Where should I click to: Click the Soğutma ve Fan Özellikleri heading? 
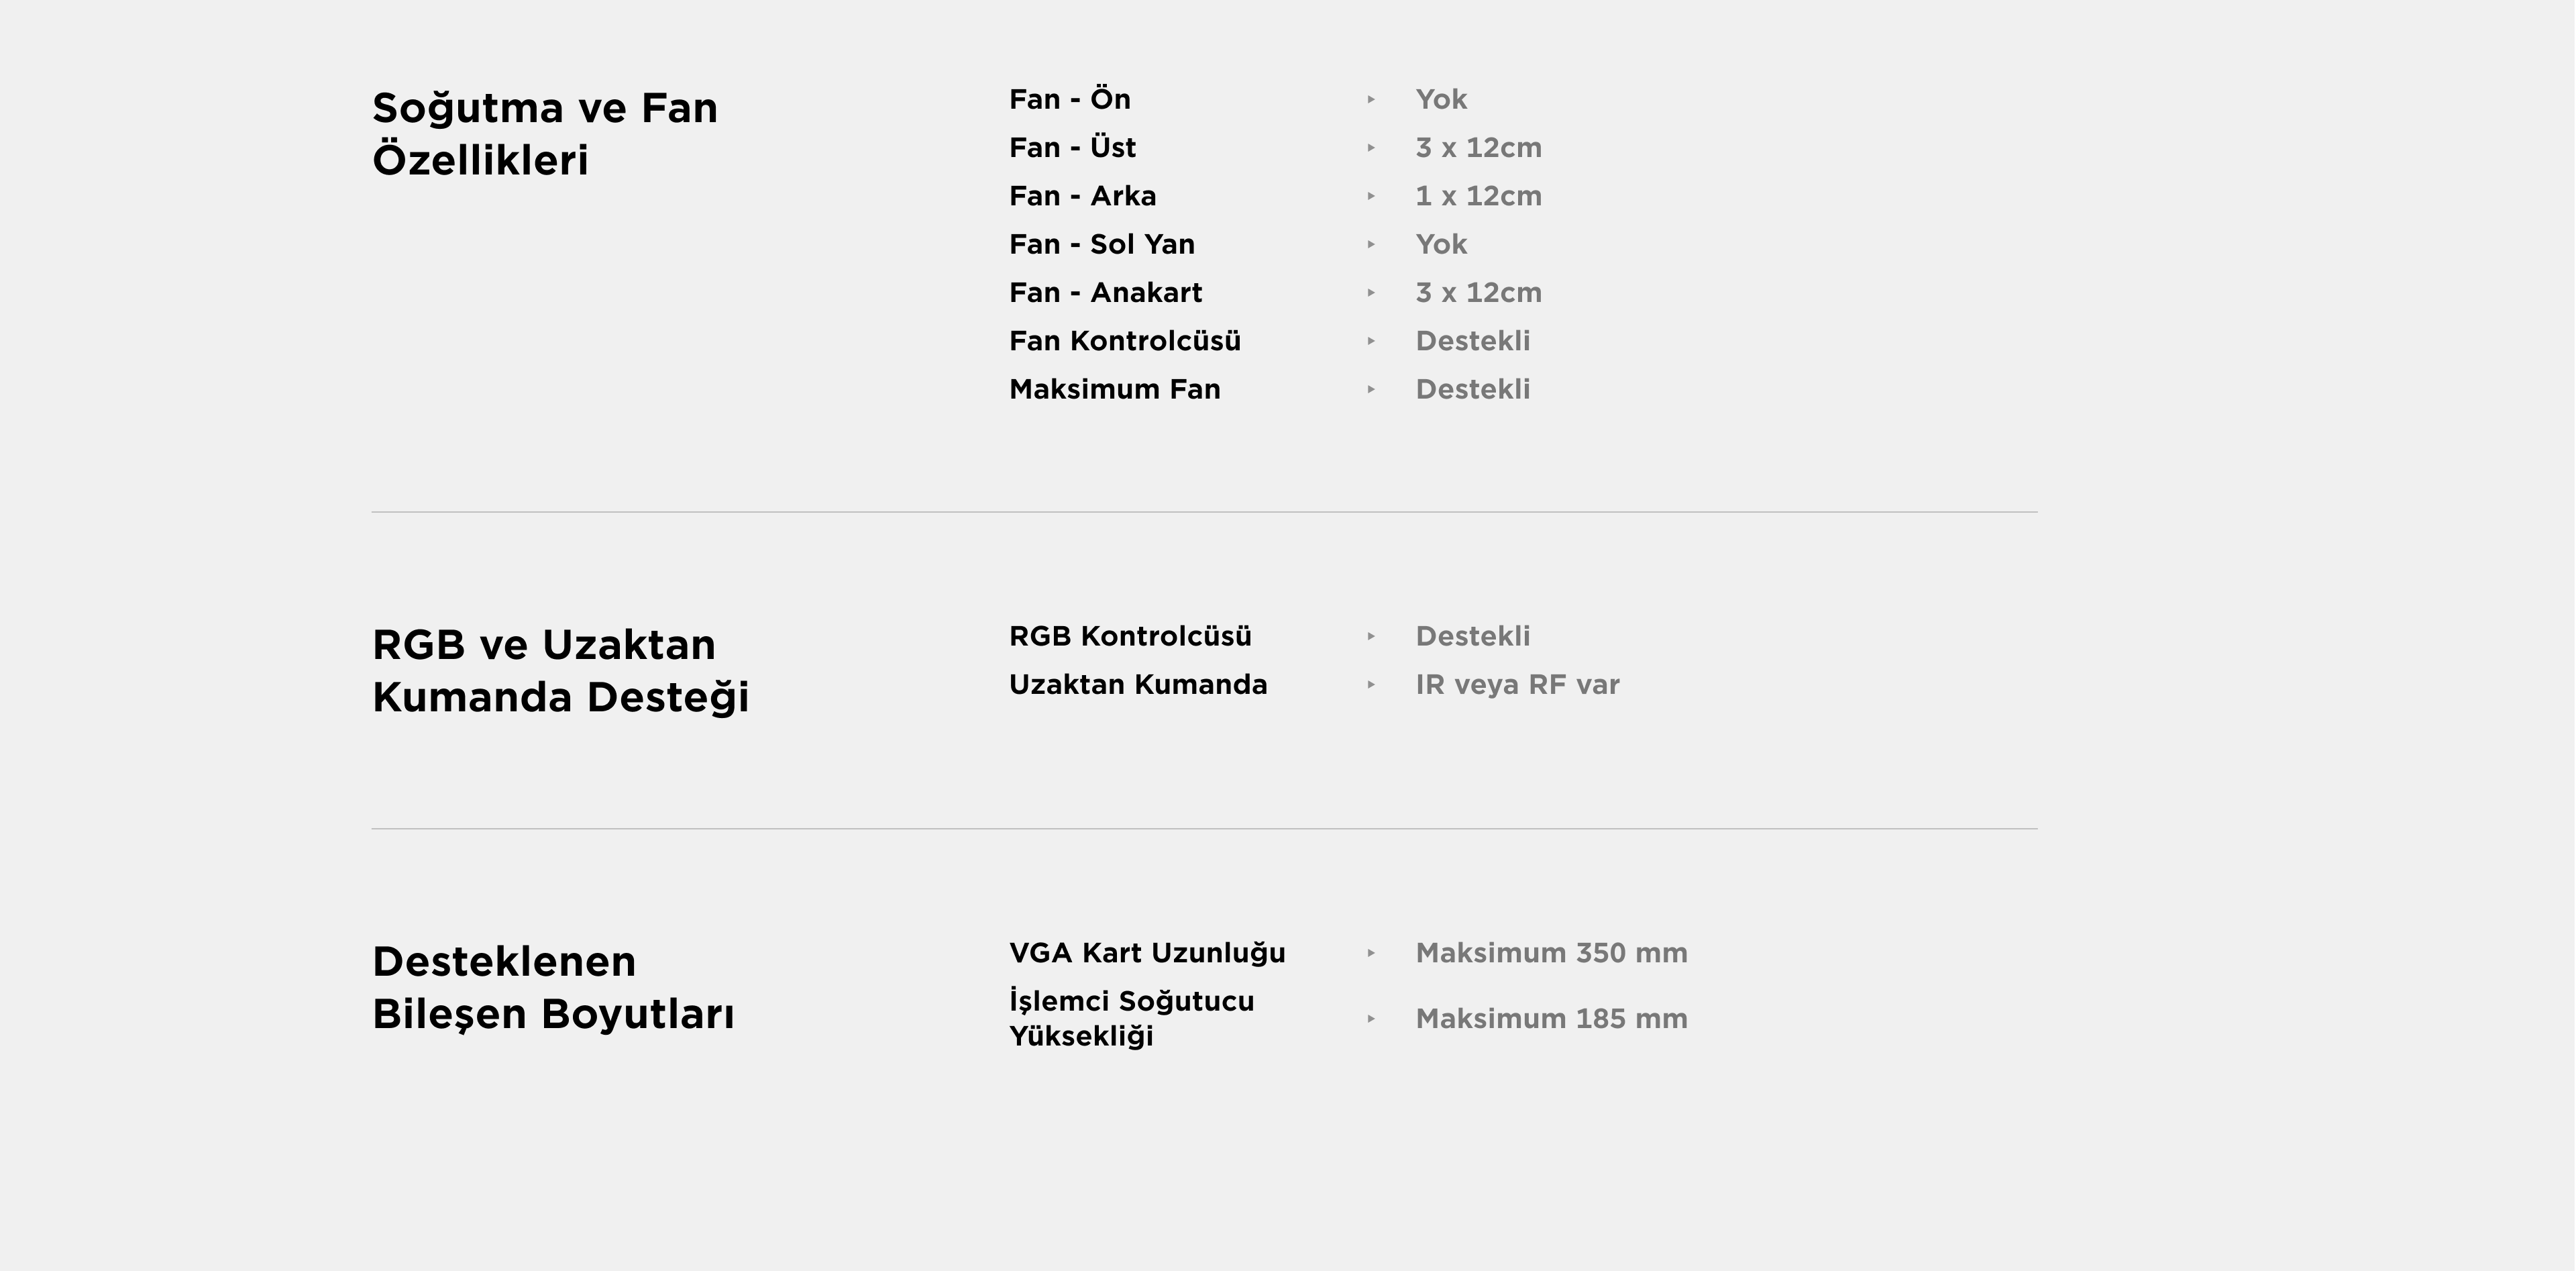[545, 134]
